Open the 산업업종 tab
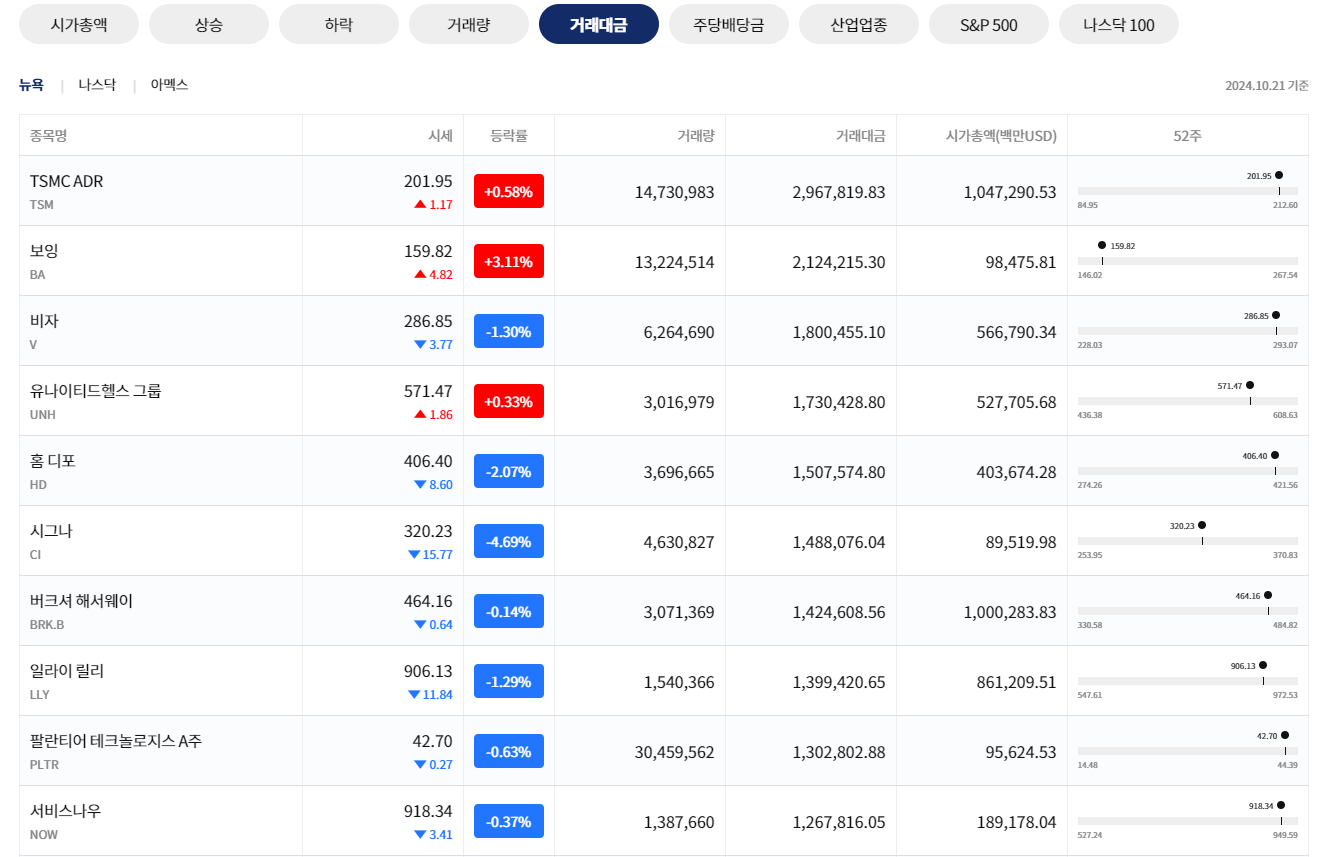This screenshot has width=1324, height=857. [859, 24]
